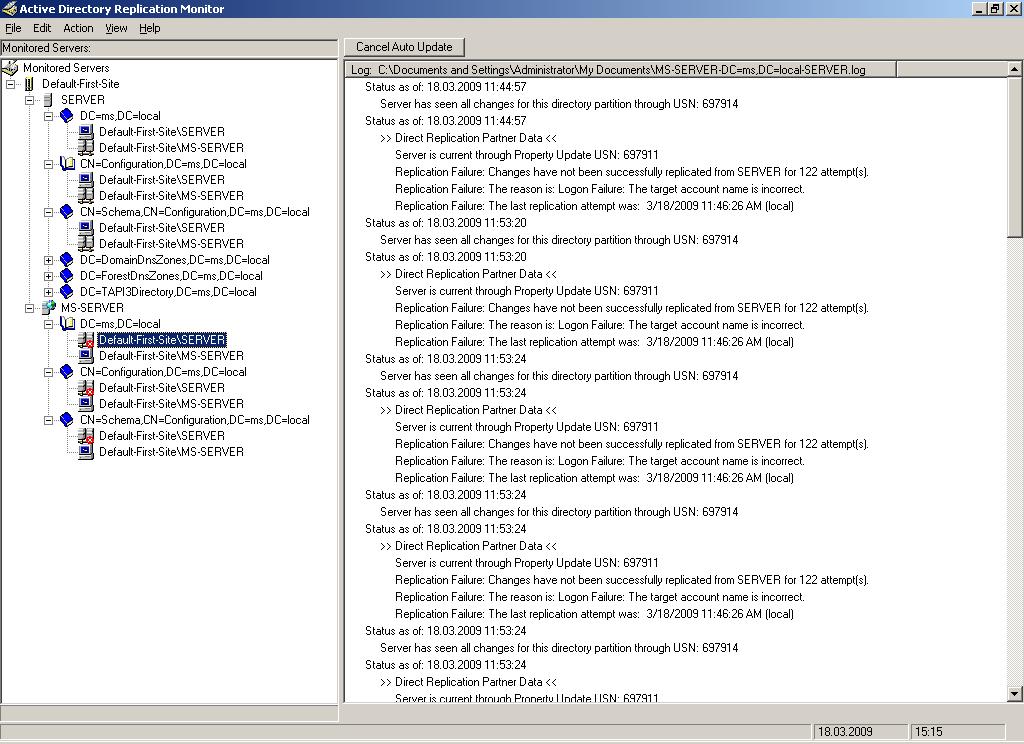The width and height of the screenshot is (1024, 744).
Task: Click the log scrollbar up arrow
Action: point(1014,68)
